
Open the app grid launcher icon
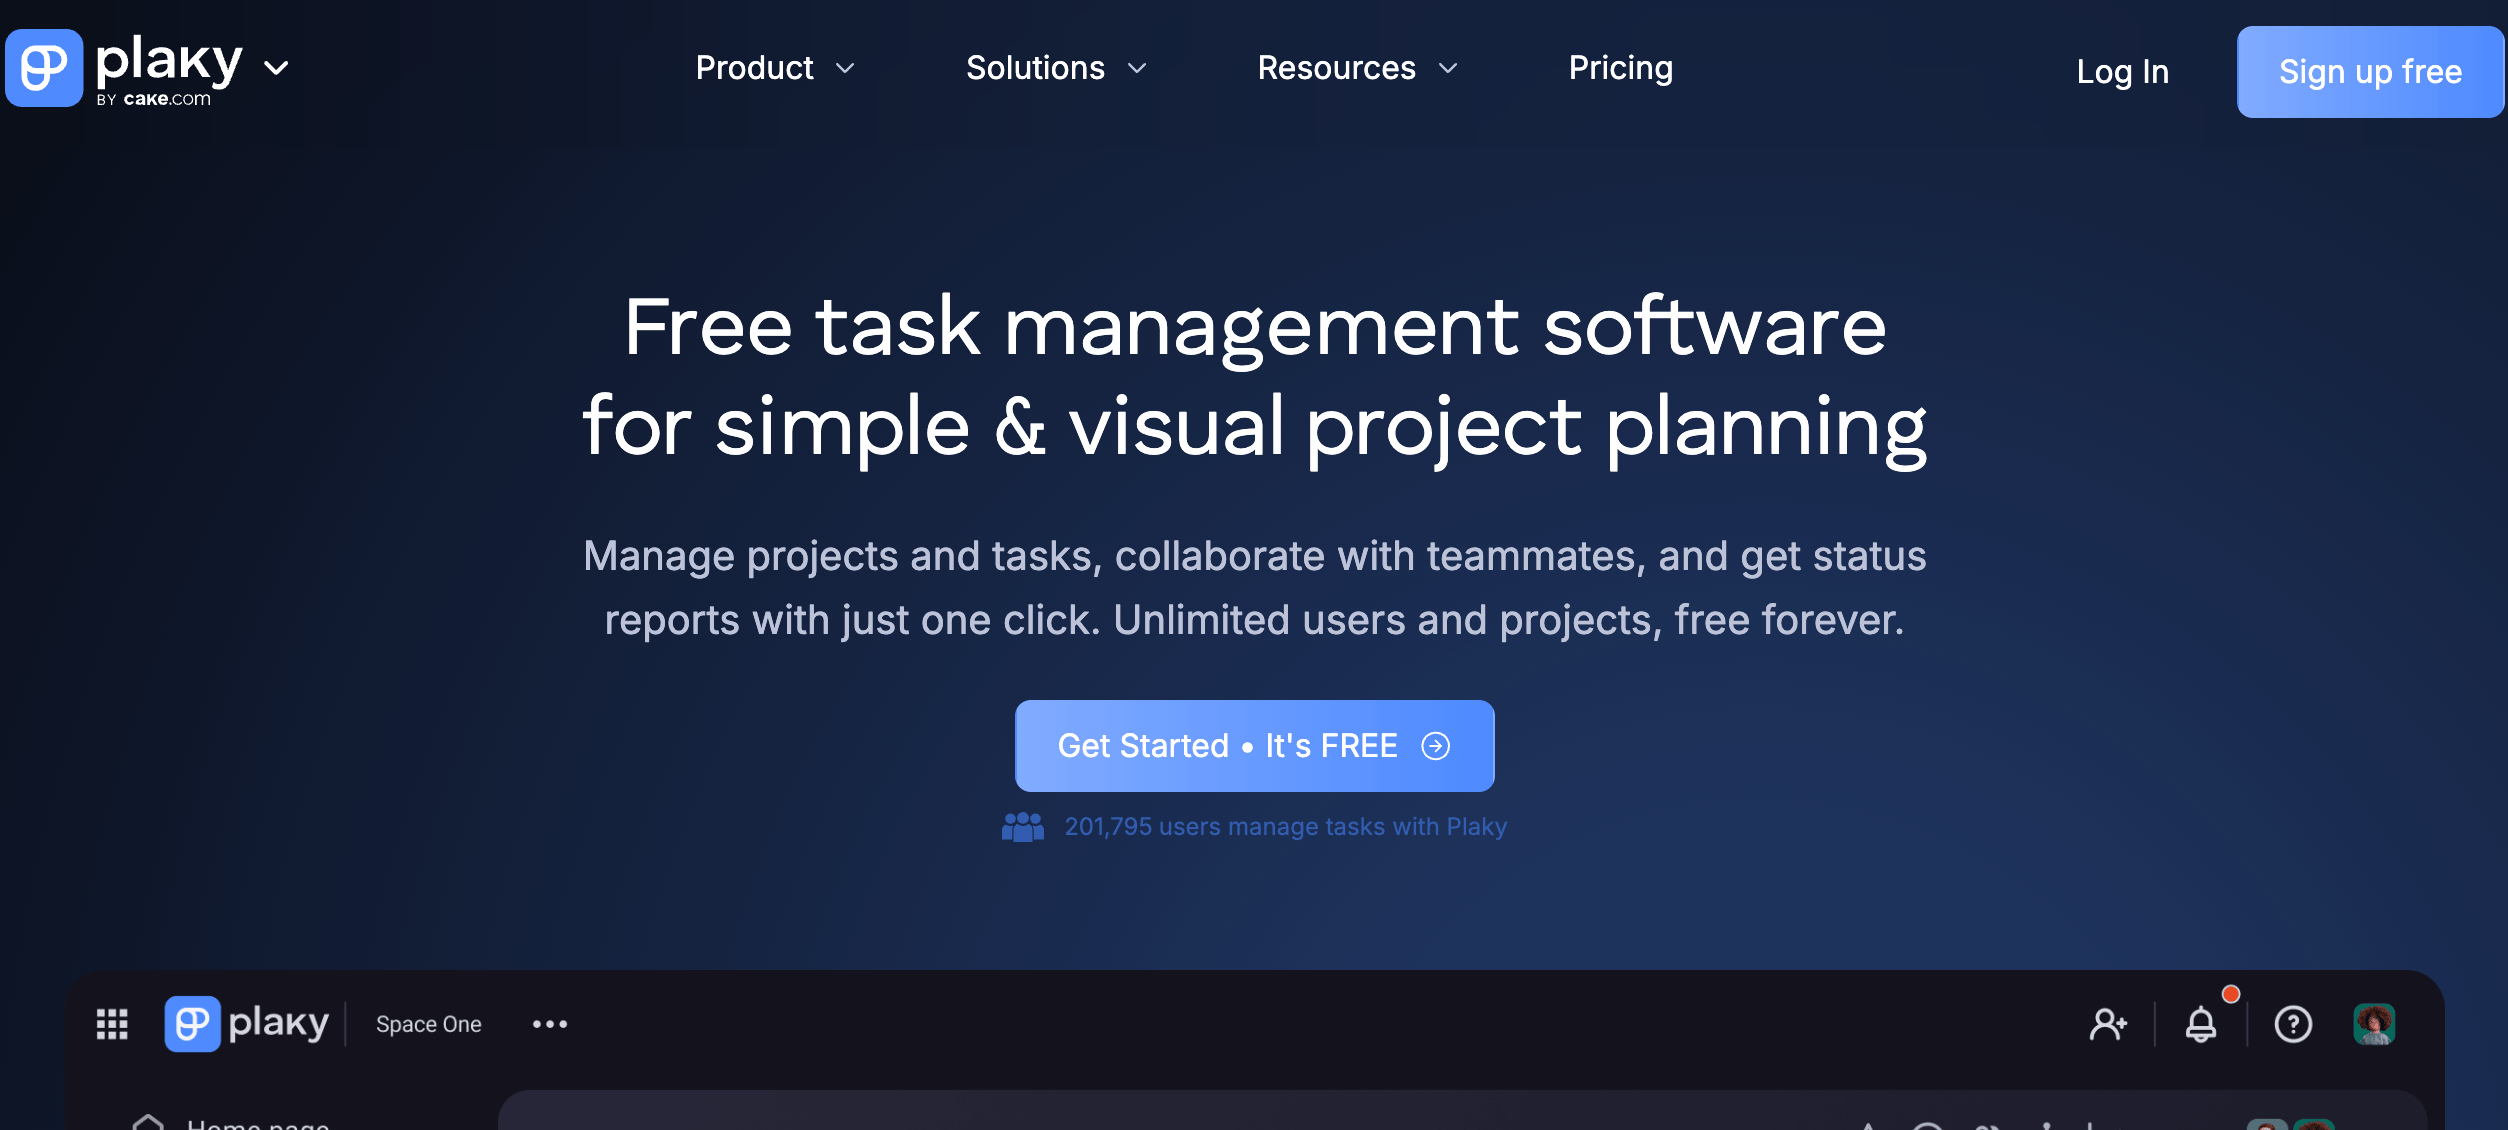click(x=112, y=1024)
